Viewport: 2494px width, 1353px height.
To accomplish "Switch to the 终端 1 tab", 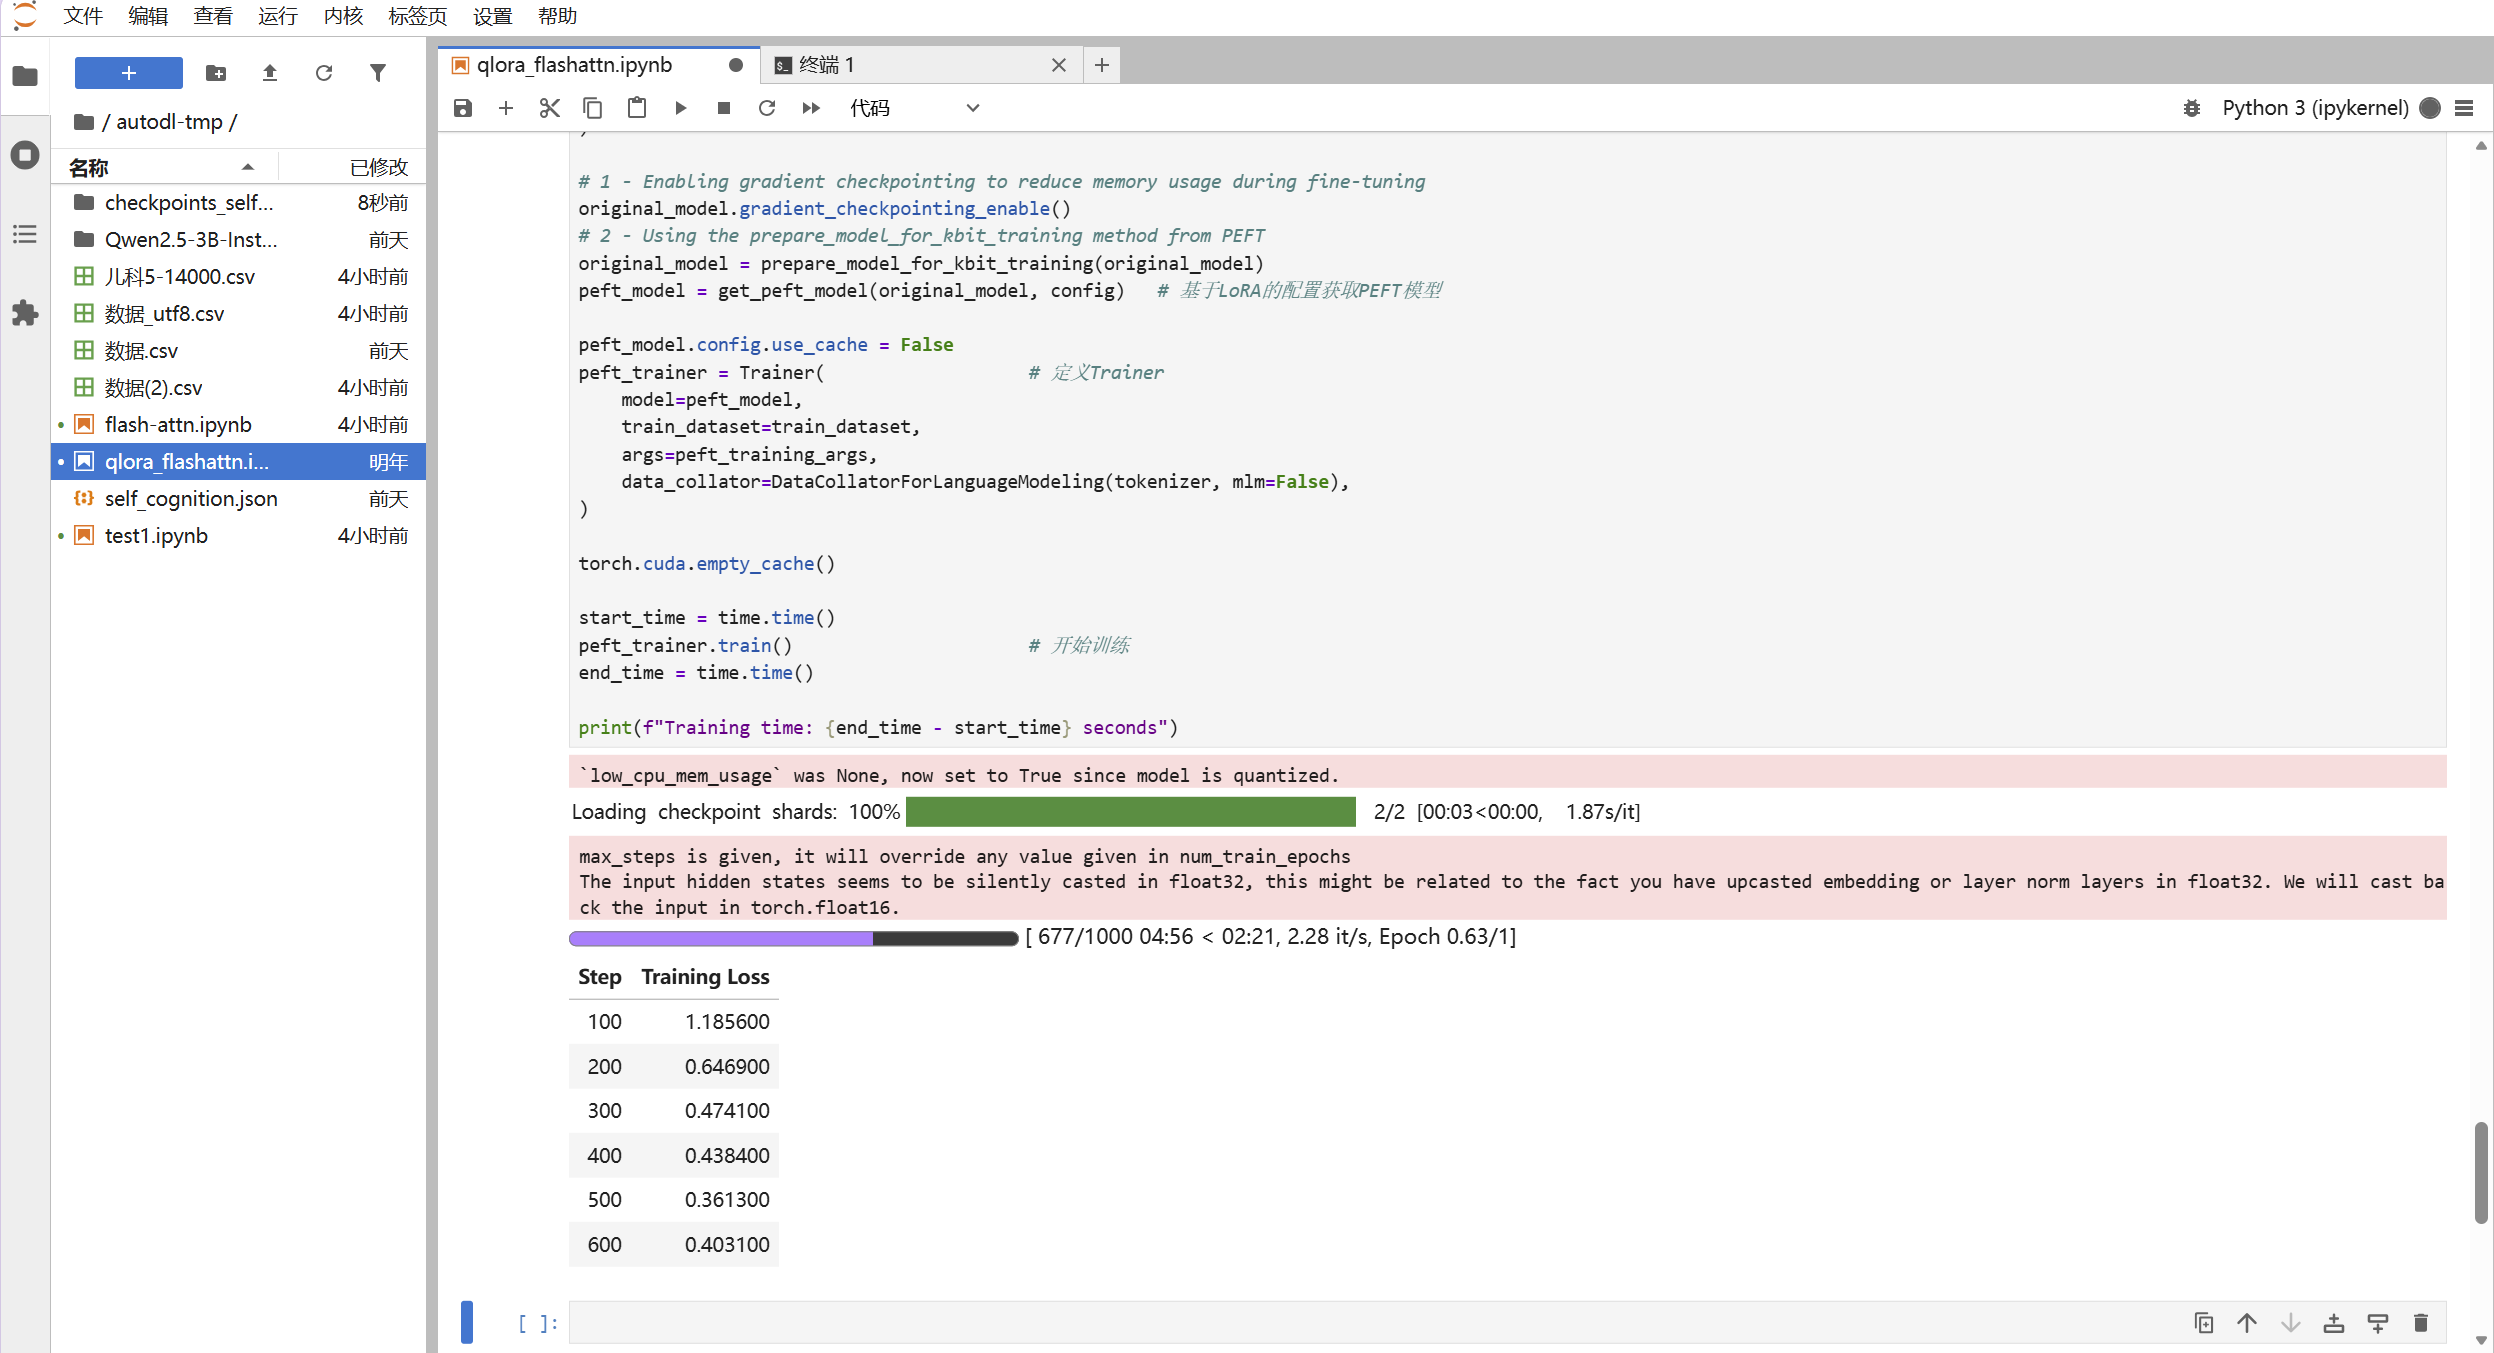I will point(826,65).
